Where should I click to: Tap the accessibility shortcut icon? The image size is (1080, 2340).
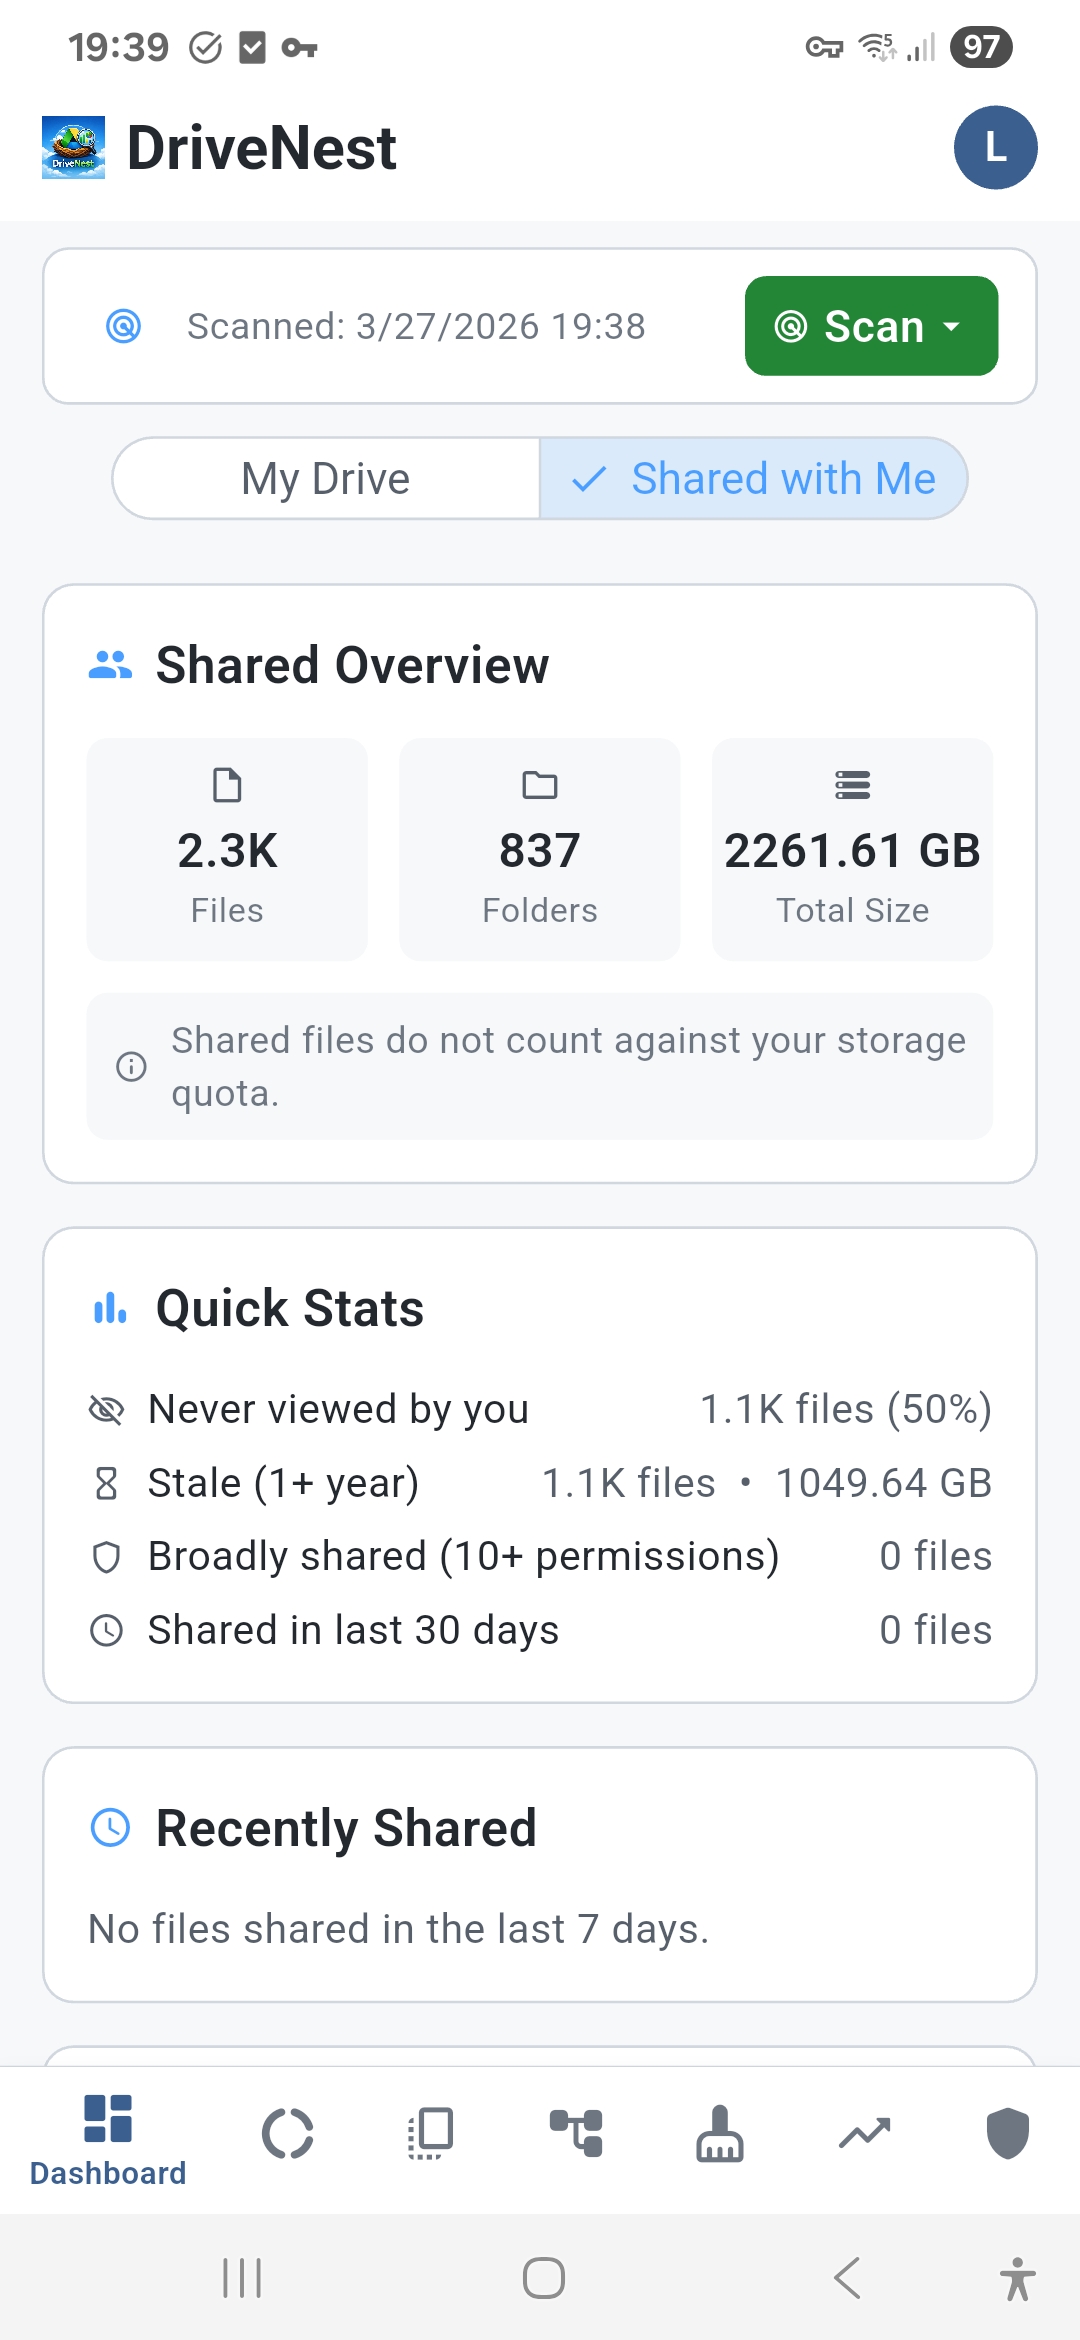[1017, 2279]
